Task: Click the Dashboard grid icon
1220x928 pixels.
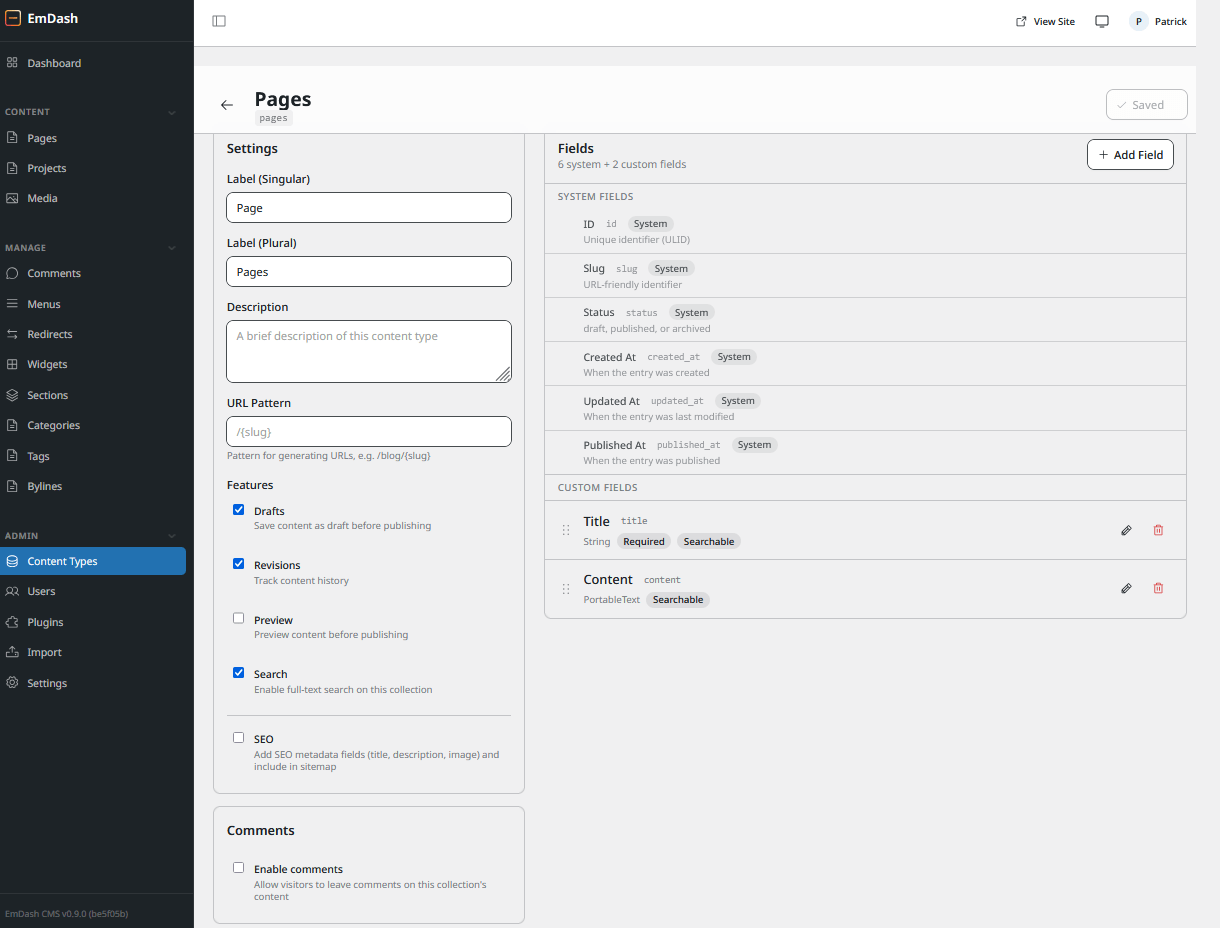Action: (12, 63)
